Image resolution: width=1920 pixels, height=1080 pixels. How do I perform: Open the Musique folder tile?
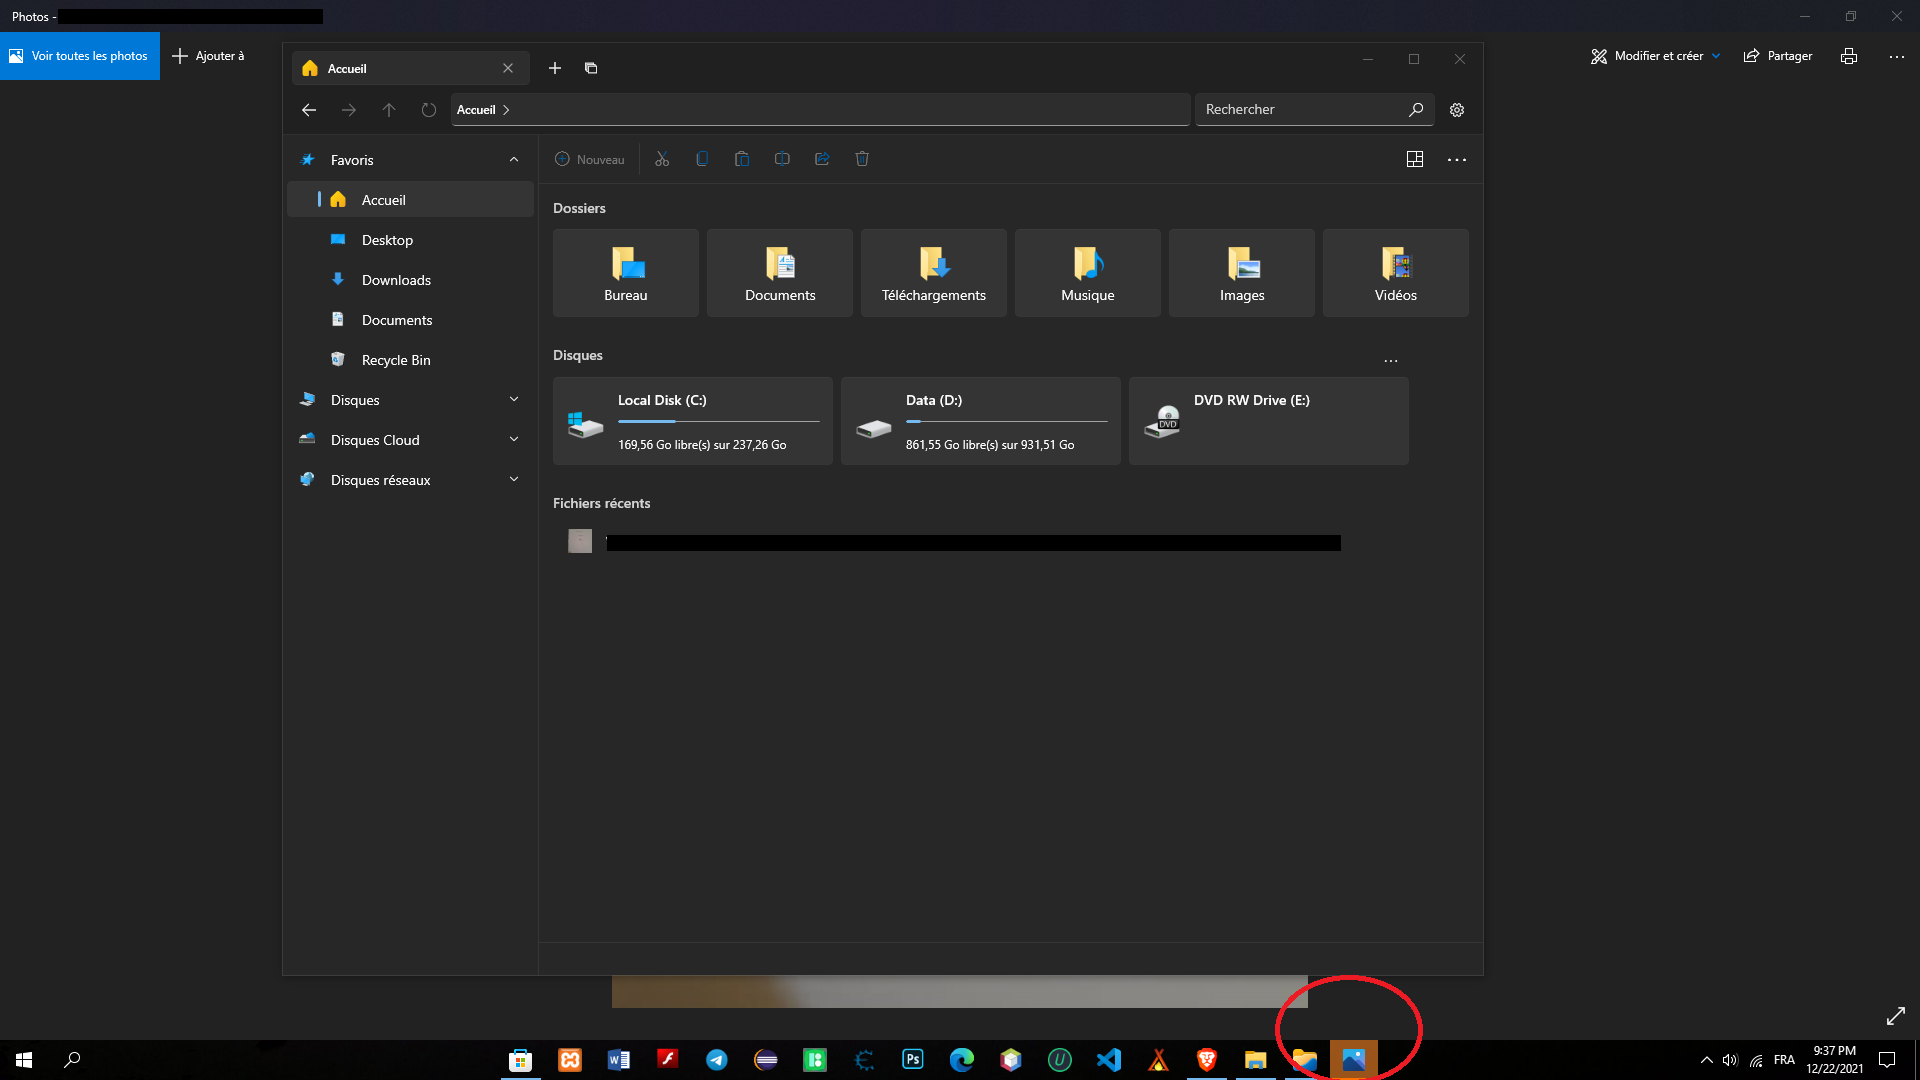[x=1088, y=273]
